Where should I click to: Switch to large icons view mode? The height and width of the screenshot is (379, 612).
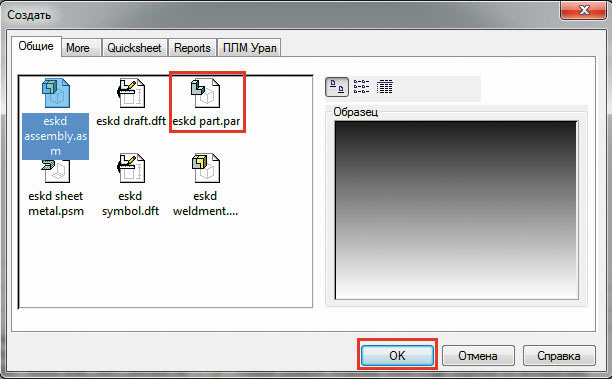click(337, 87)
